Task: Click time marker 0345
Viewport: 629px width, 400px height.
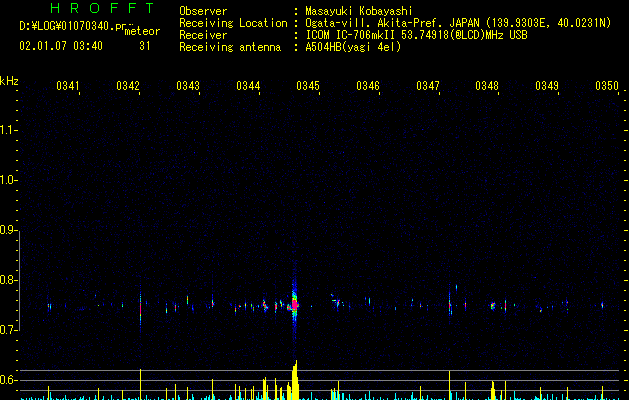Action: [x=308, y=86]
